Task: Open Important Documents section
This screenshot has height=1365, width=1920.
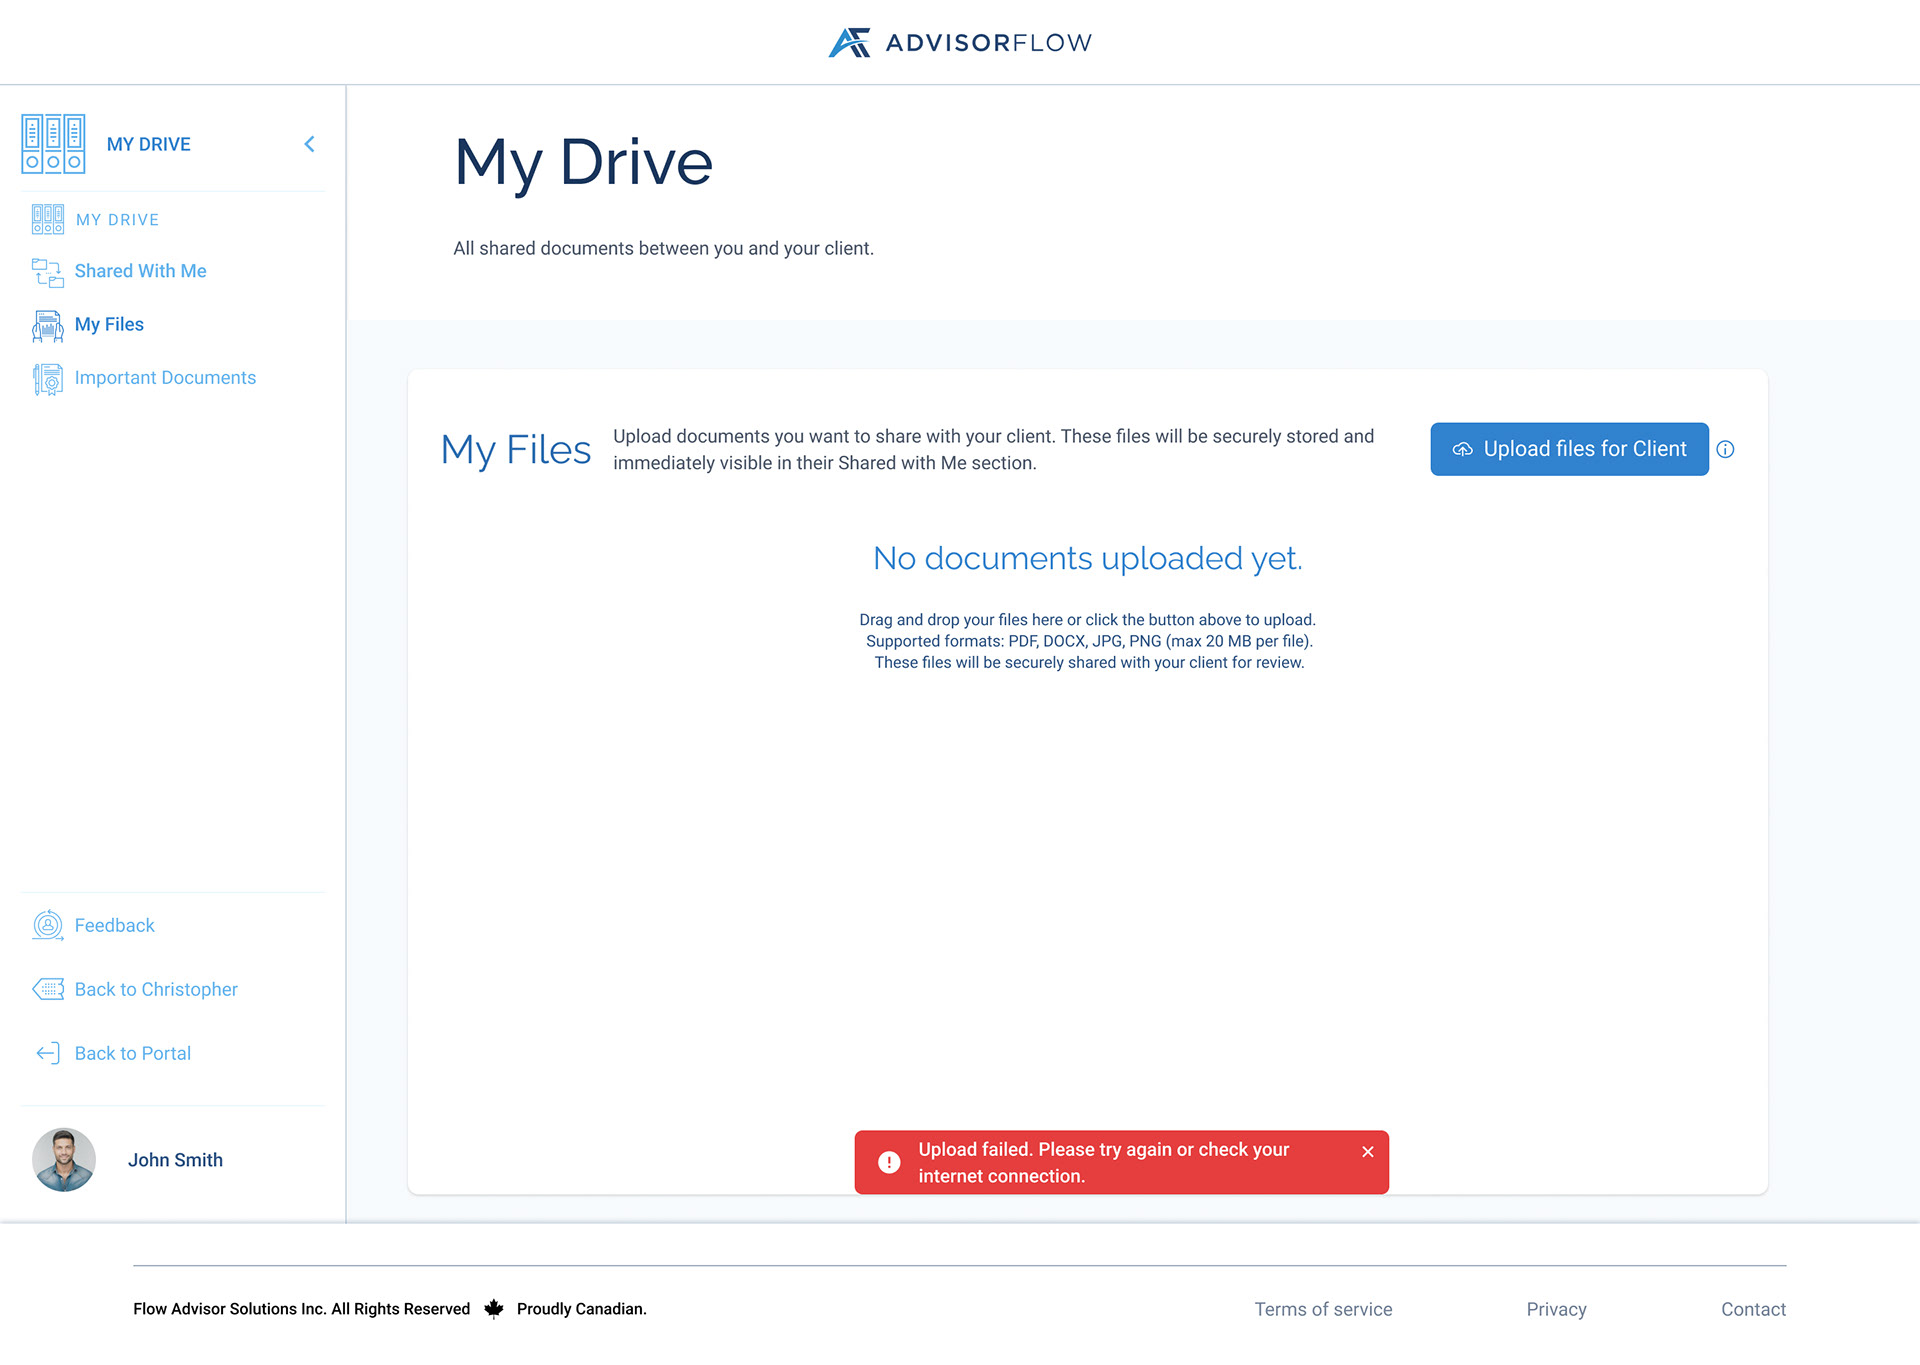Action: pos(165,378)
